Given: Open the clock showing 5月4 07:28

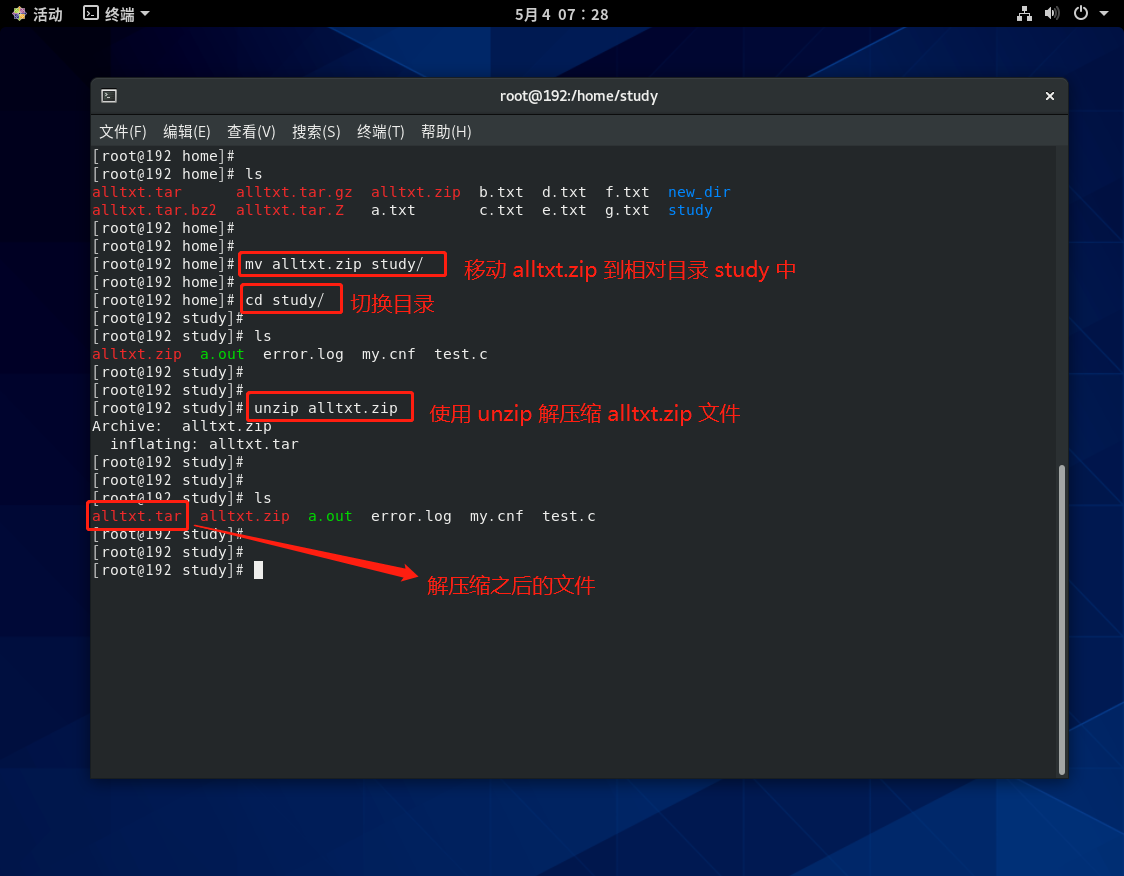Looking at the screenshot, I should click(x=561, y=14).
